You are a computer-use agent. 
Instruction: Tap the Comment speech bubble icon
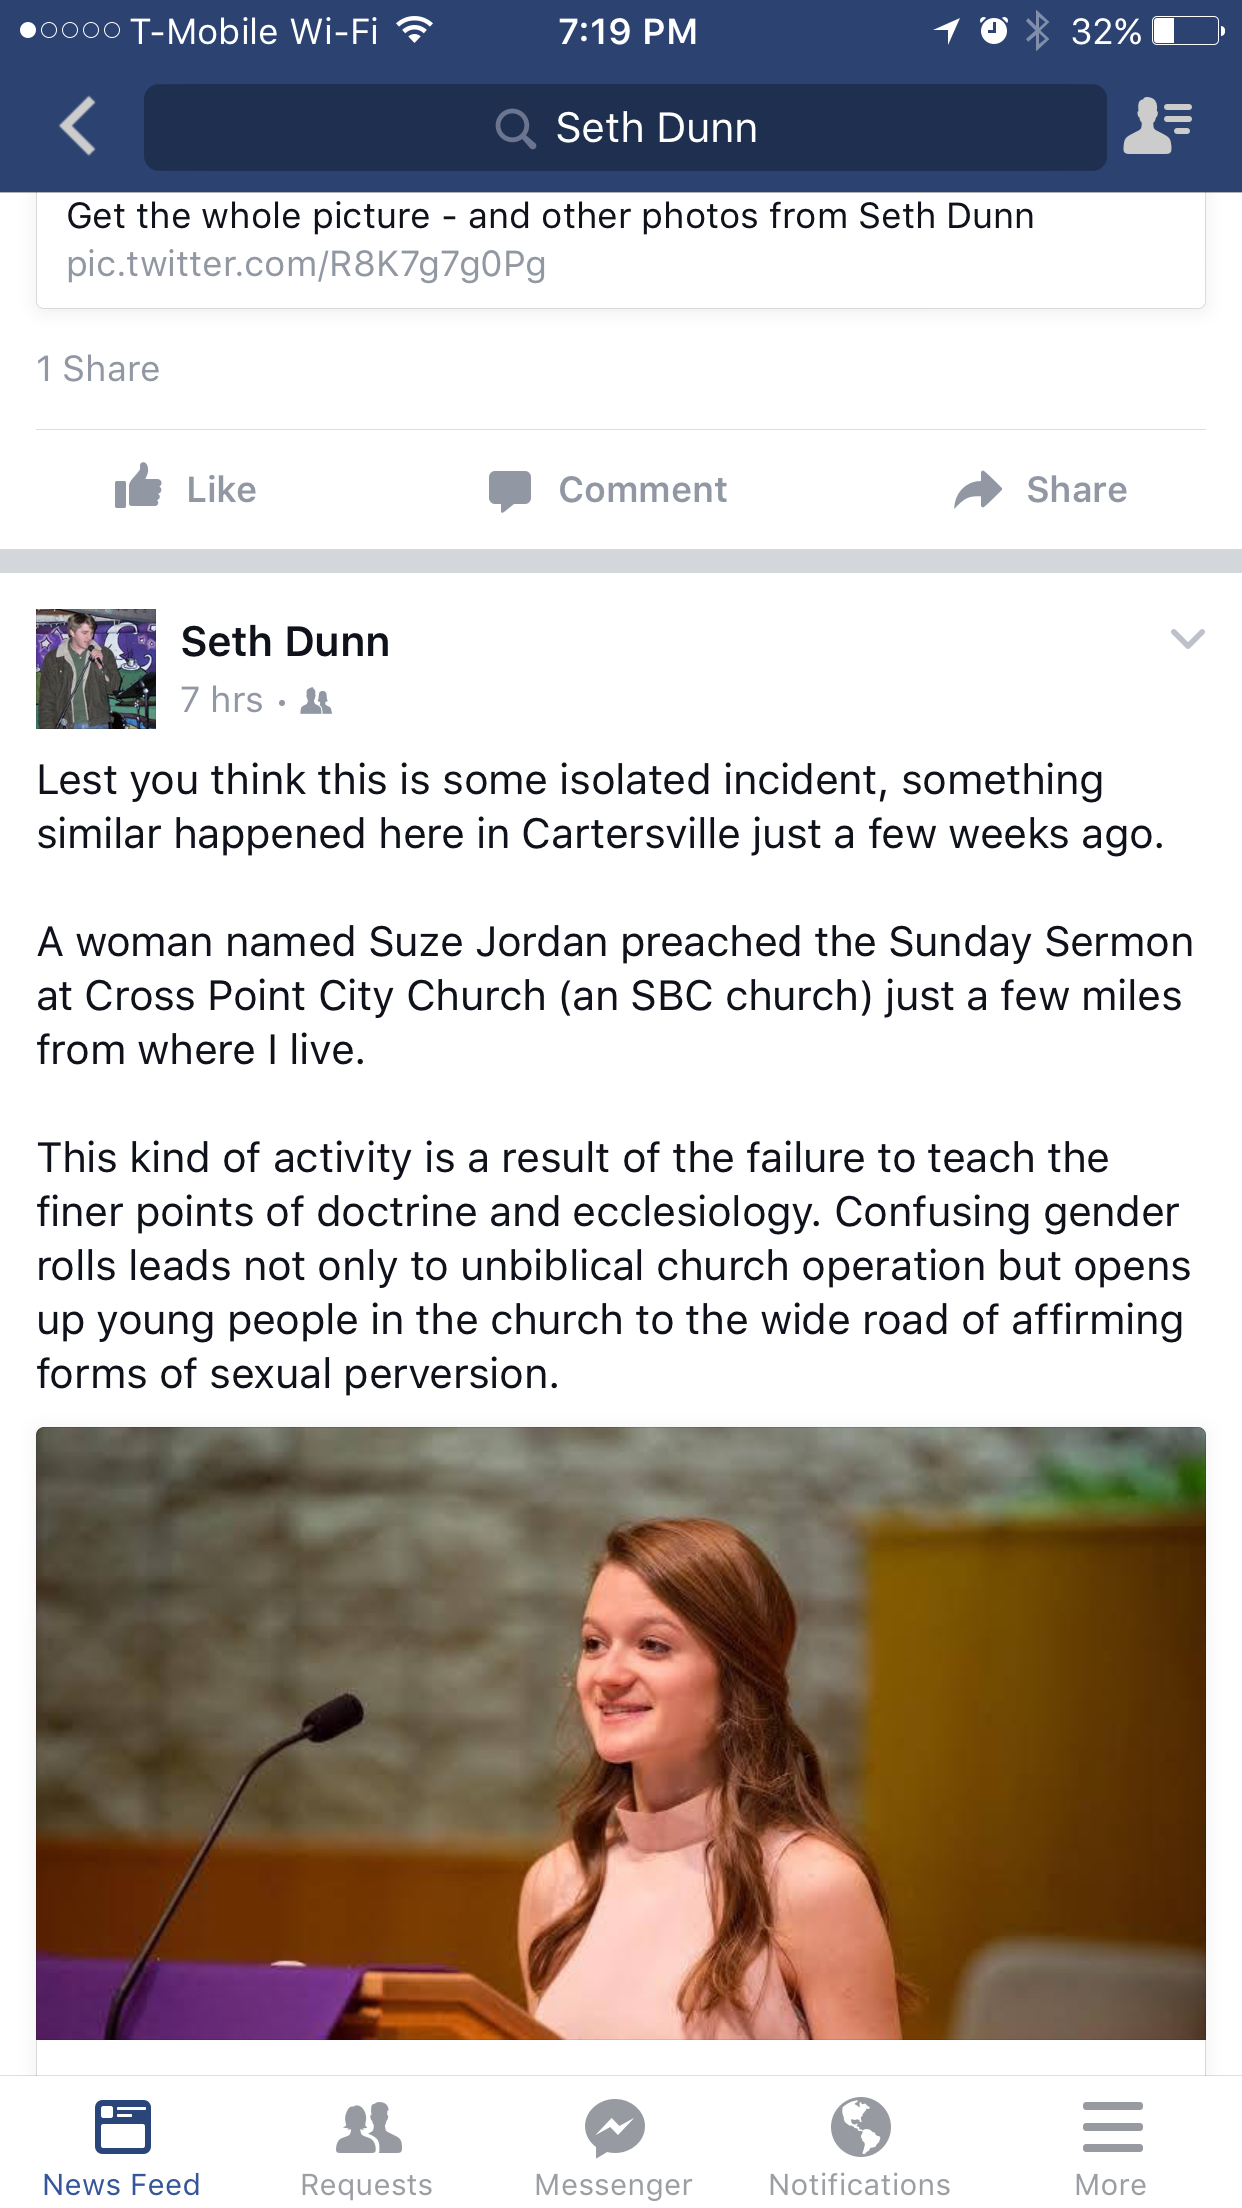(510, 490)
